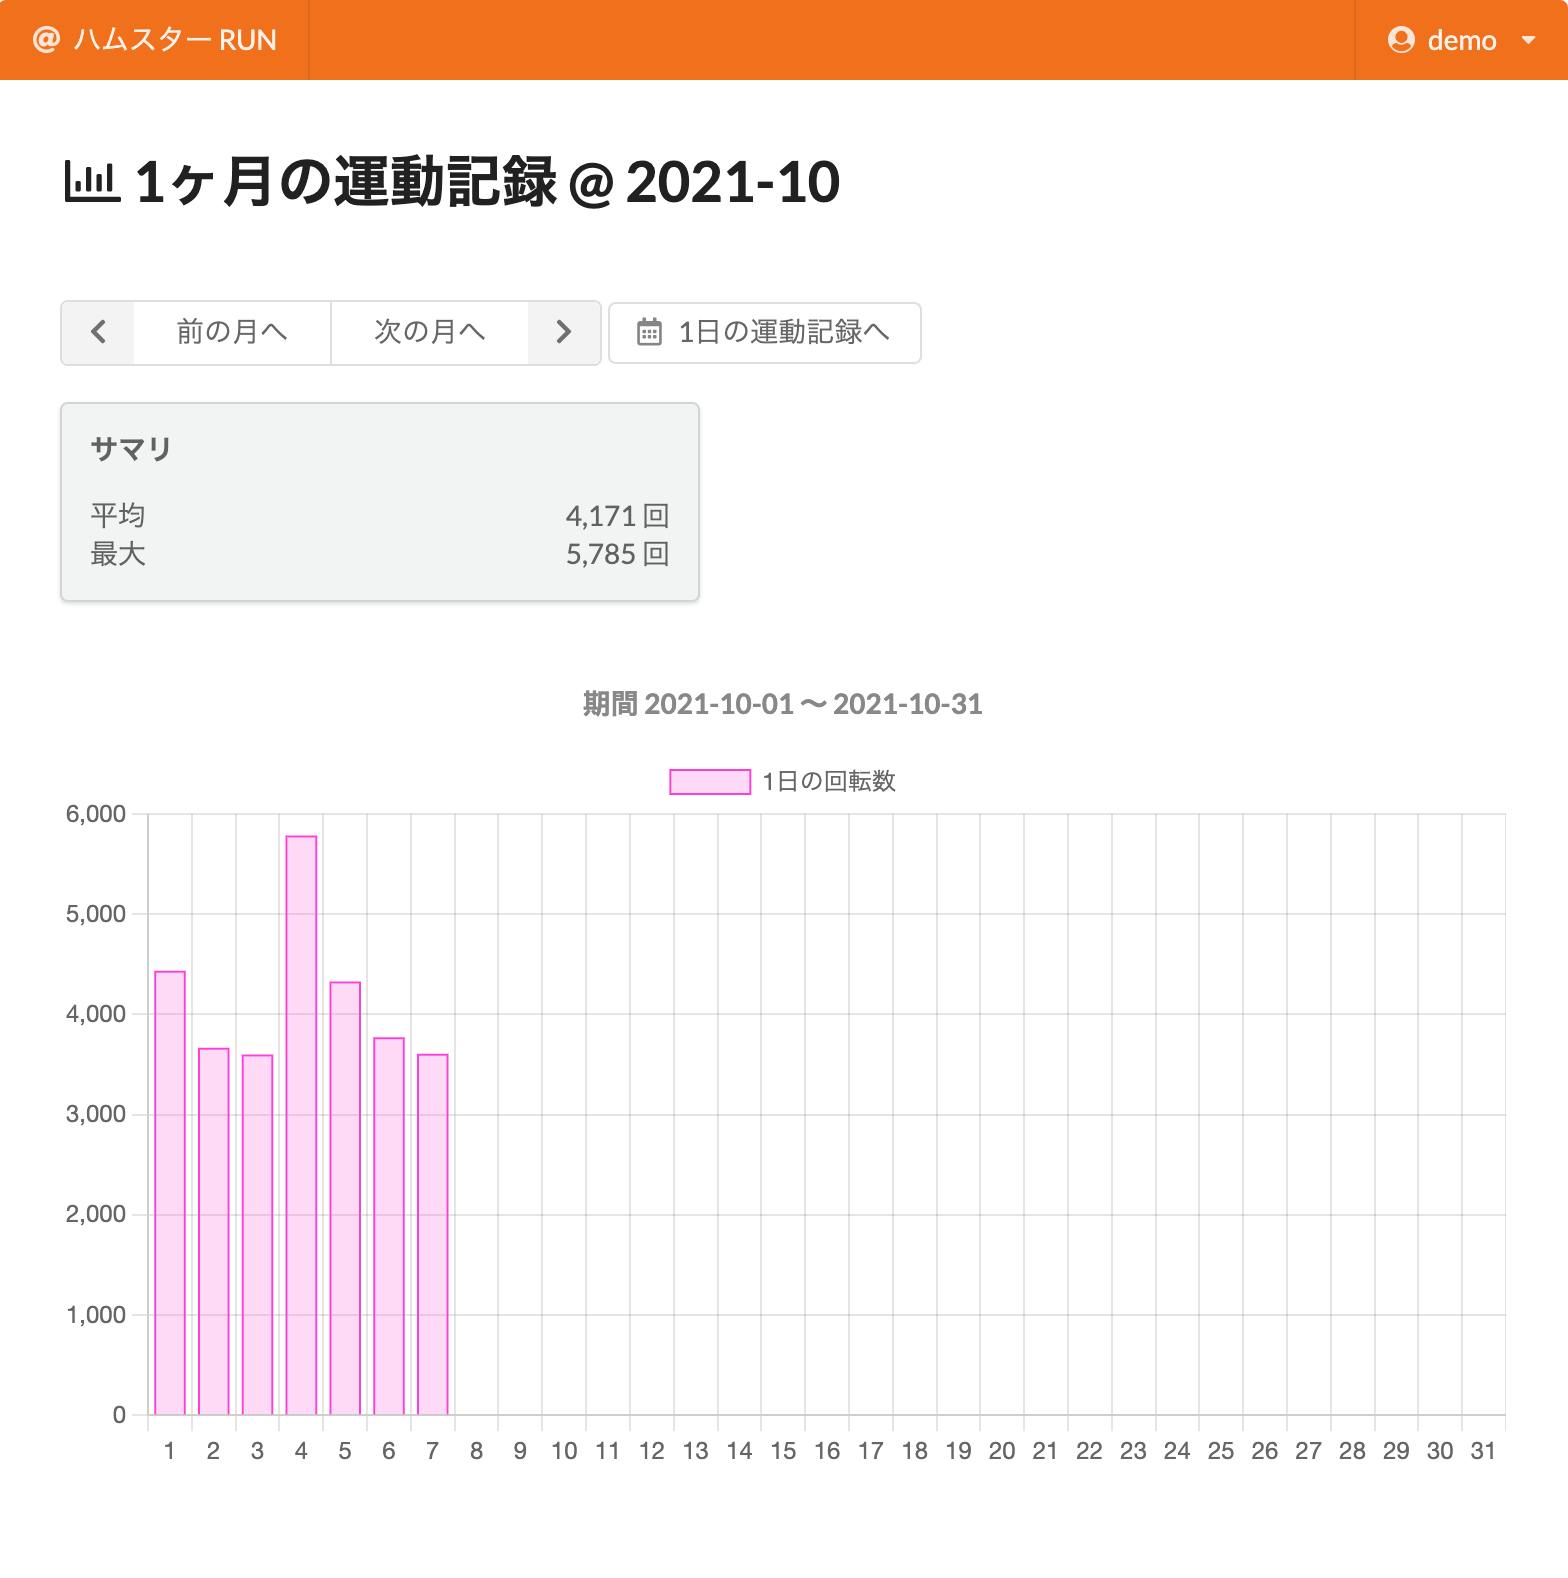The image size is (1568, 1578).
Task: Click the left chevron previous-month icon
Action: tap(98, 332)
